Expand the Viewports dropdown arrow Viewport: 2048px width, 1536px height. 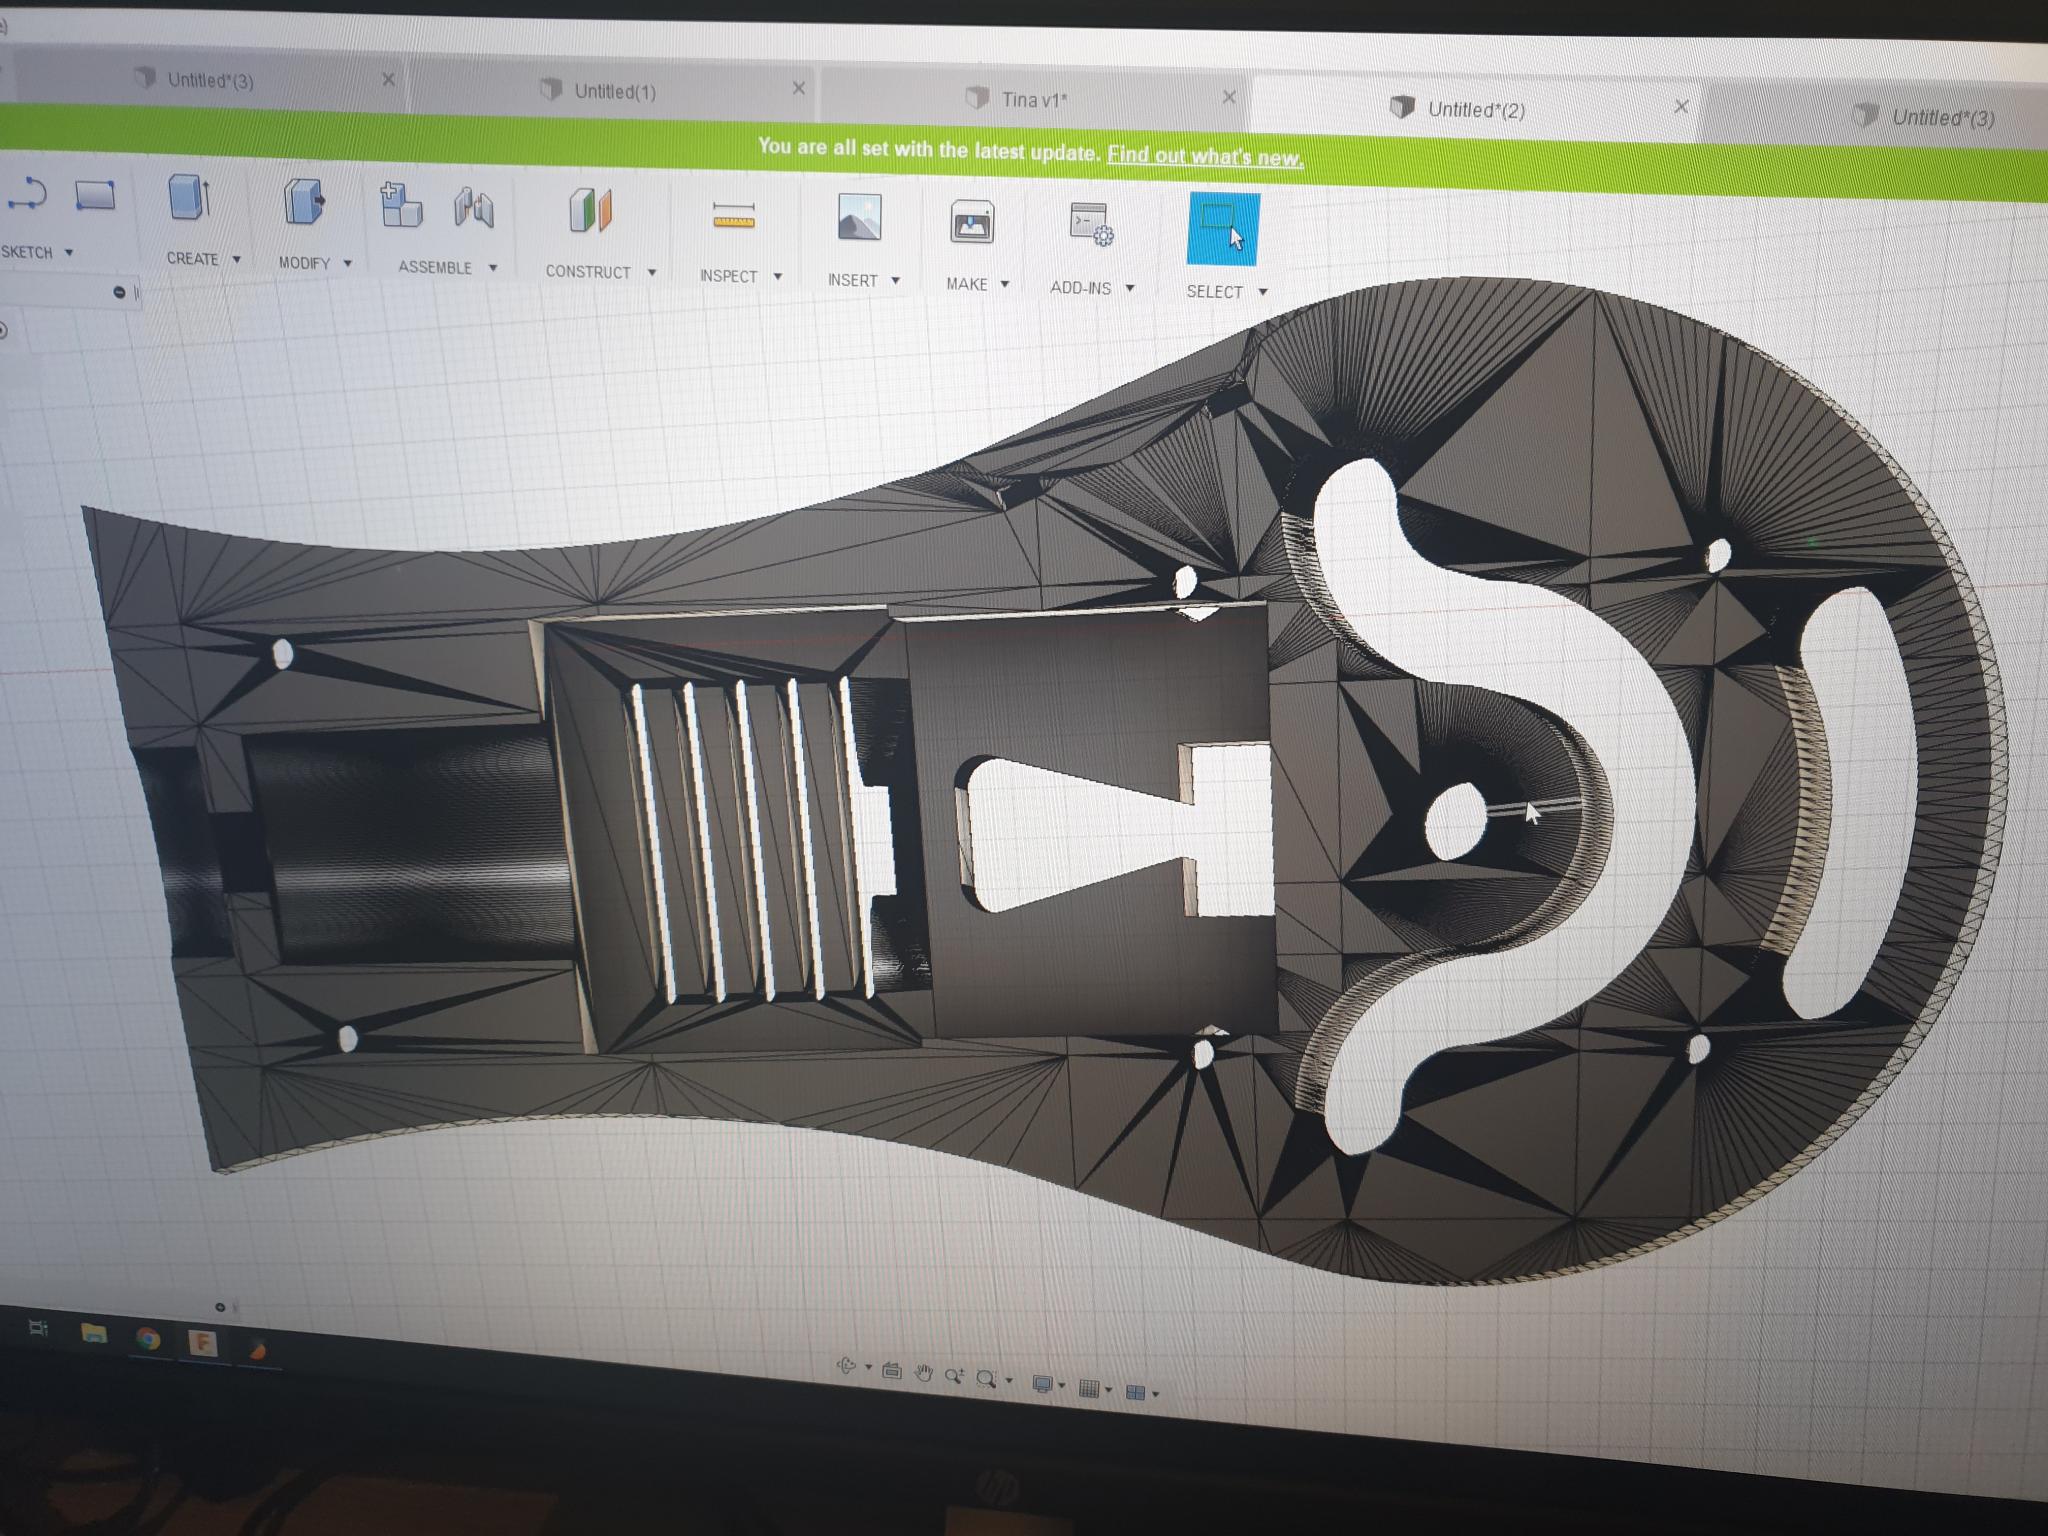pos(1156,1394)
